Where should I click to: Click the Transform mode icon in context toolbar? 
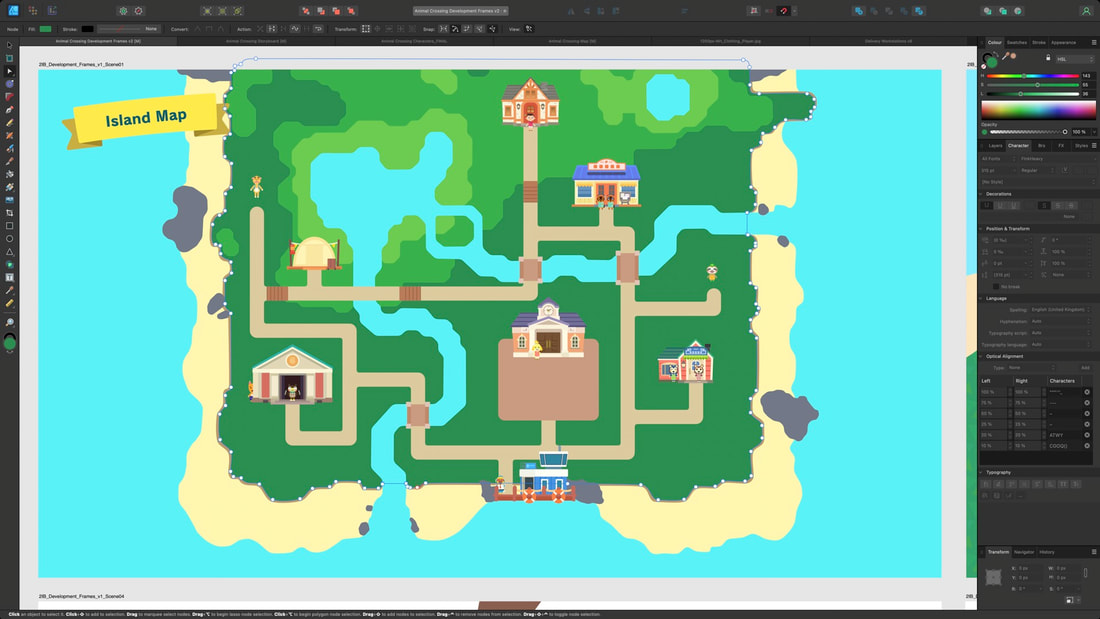pyautogui.click(x=365, y=29)
